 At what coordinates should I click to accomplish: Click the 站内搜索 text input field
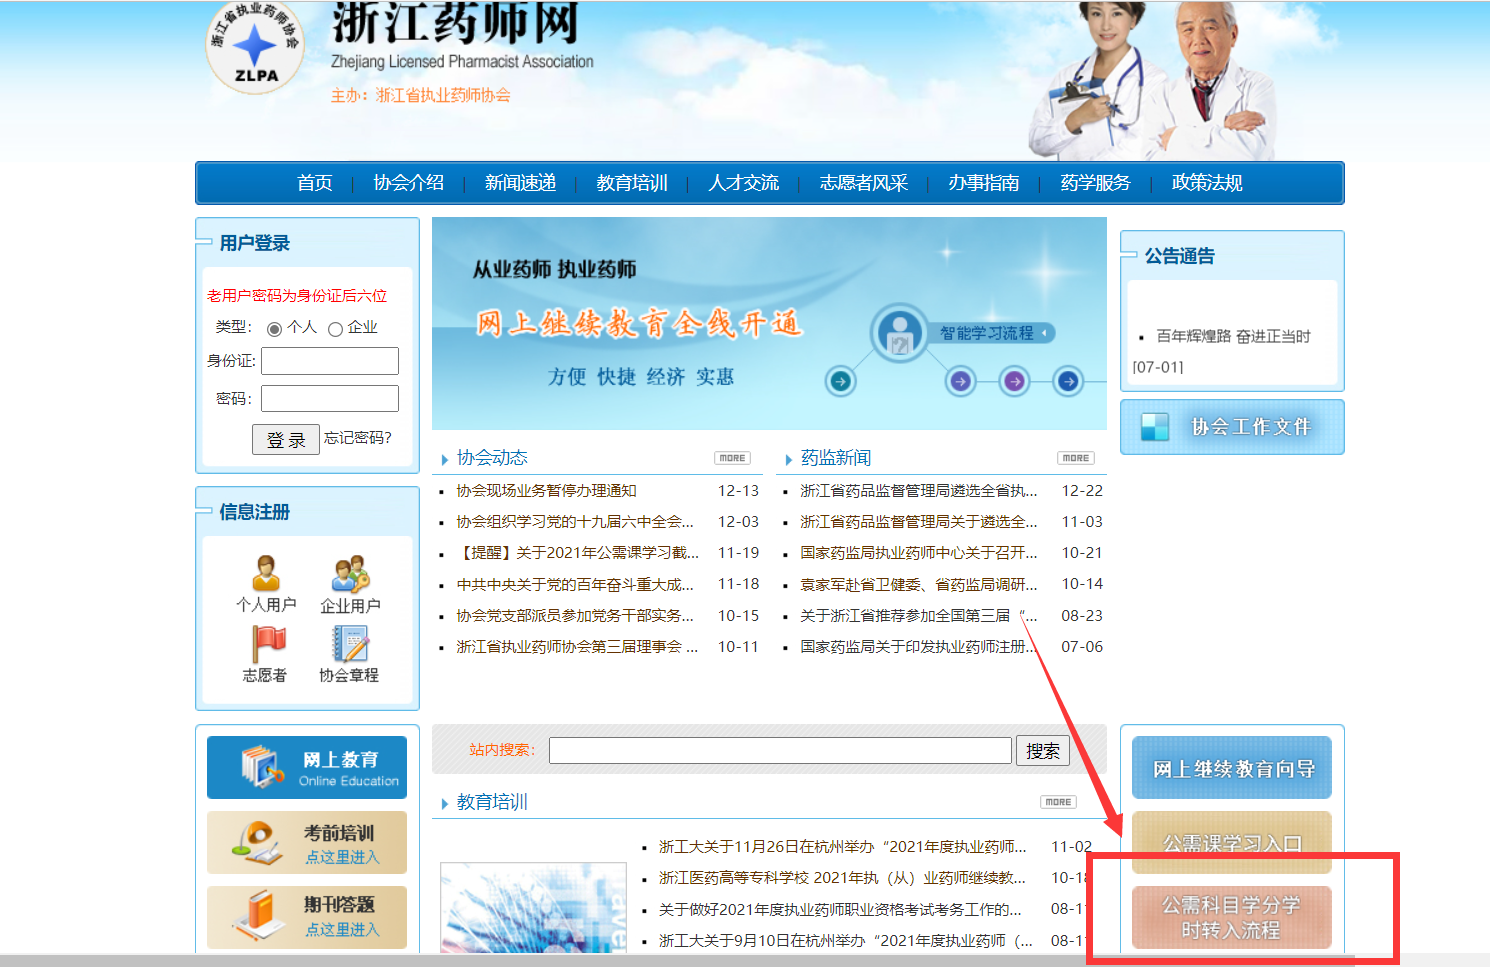[780, 751]
